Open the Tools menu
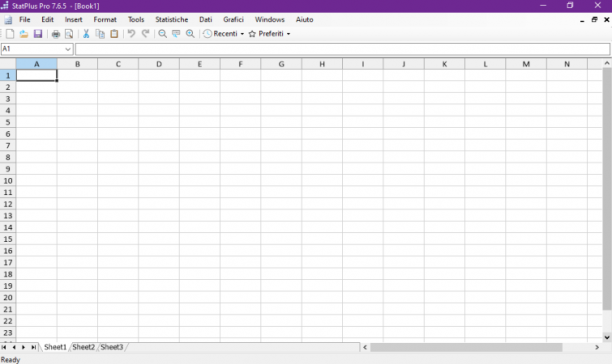The width and height of the screenshot is (612, 364). point(136,20)
